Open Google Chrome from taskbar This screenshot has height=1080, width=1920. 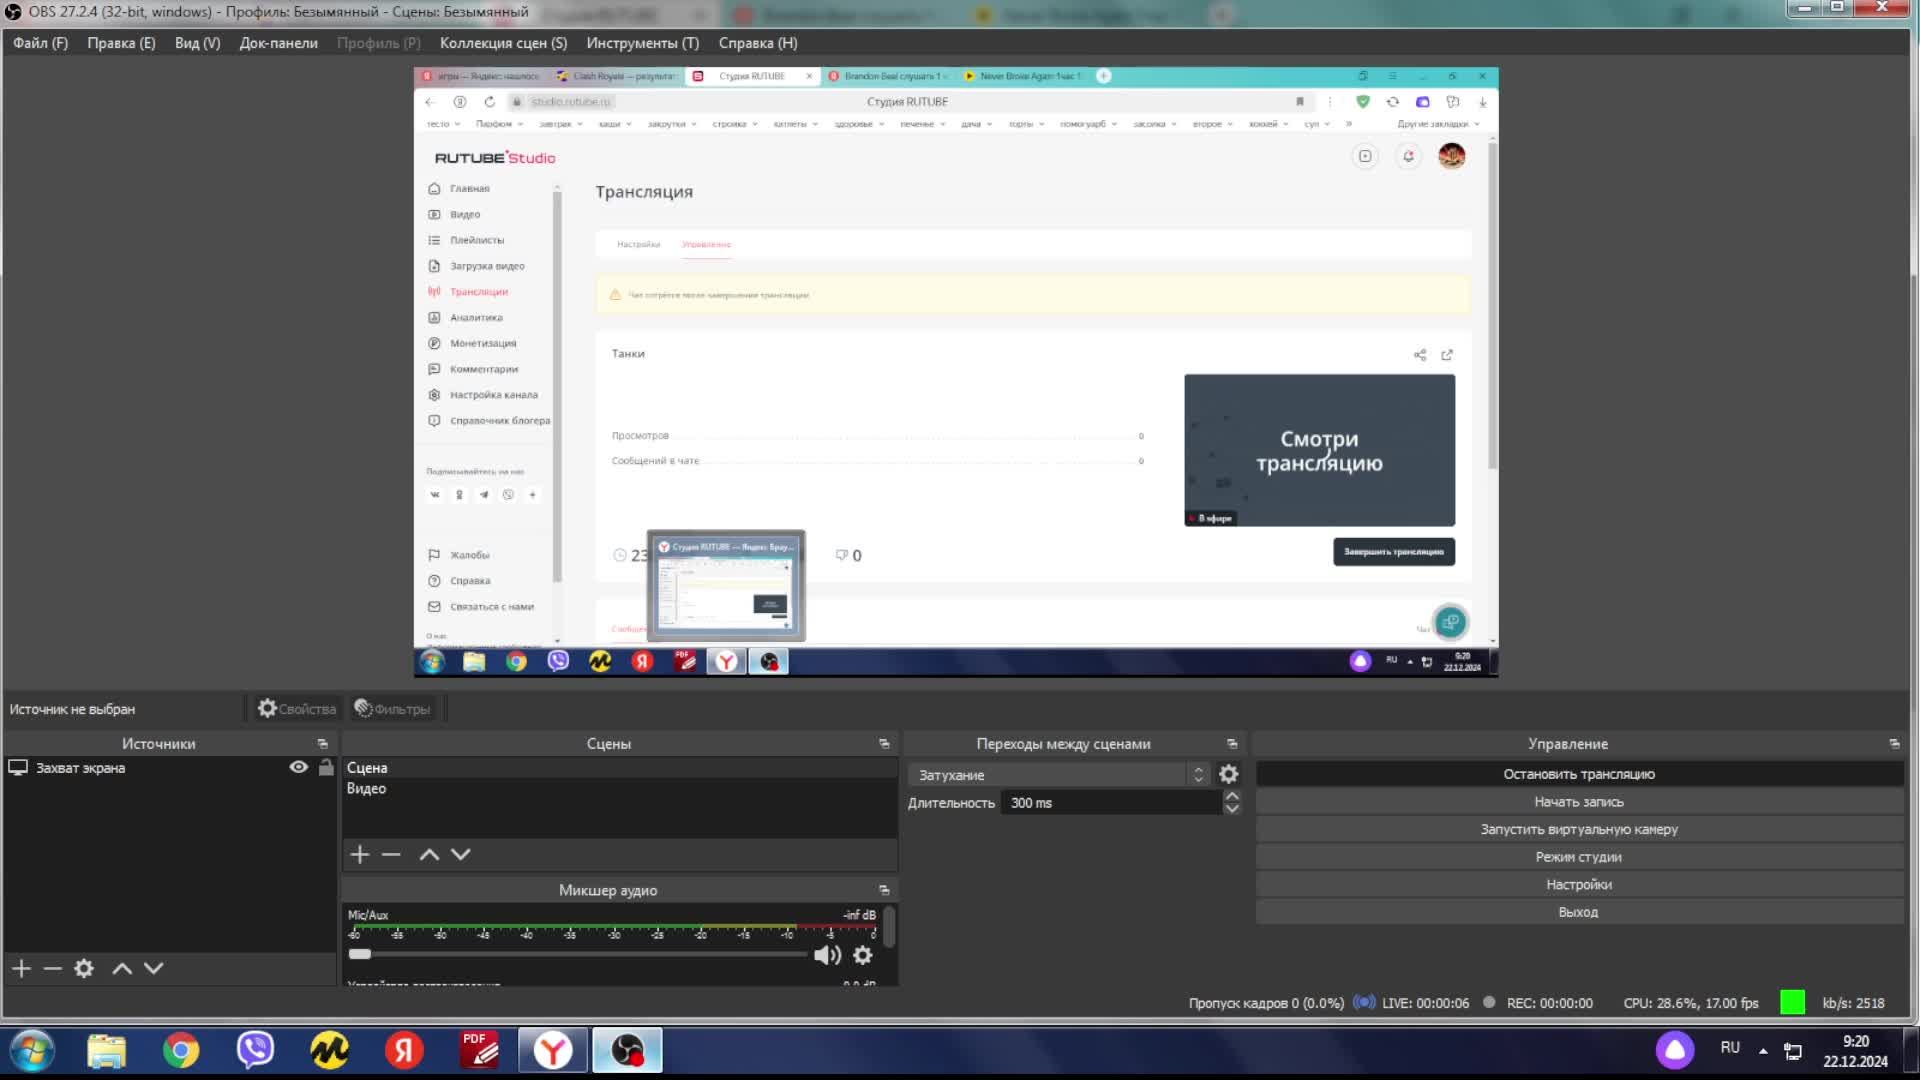tap(181, 1051)
